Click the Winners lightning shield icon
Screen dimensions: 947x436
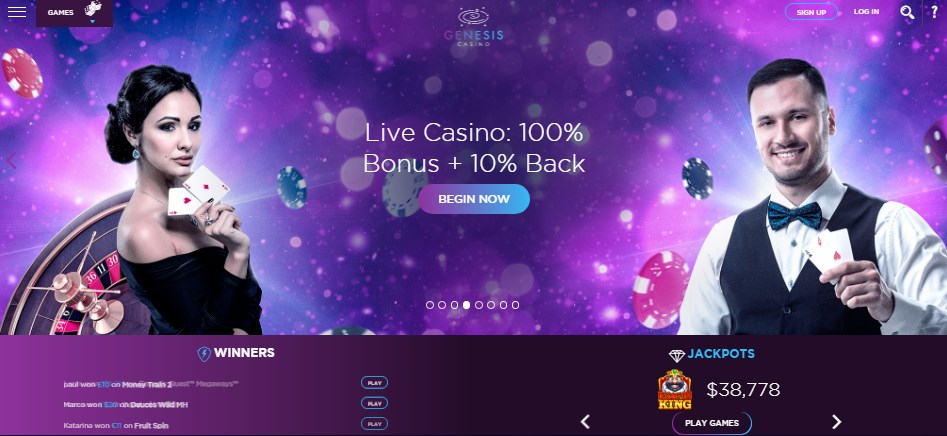click(x=204, y=354)
